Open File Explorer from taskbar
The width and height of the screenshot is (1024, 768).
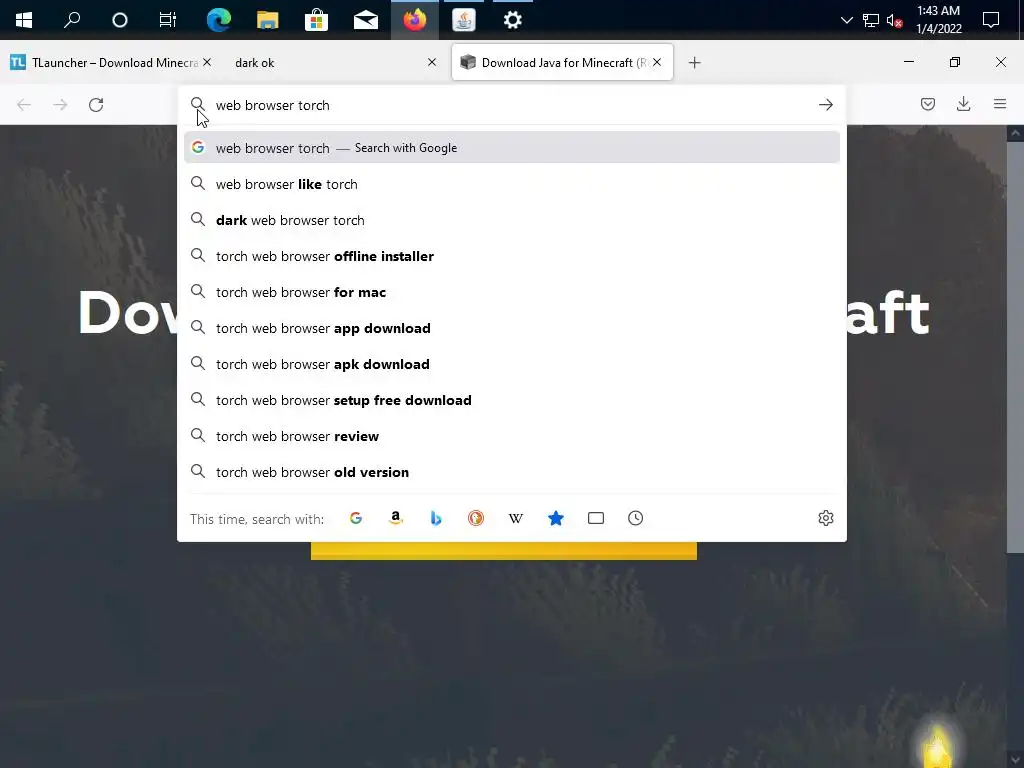[x=267, y=20]
